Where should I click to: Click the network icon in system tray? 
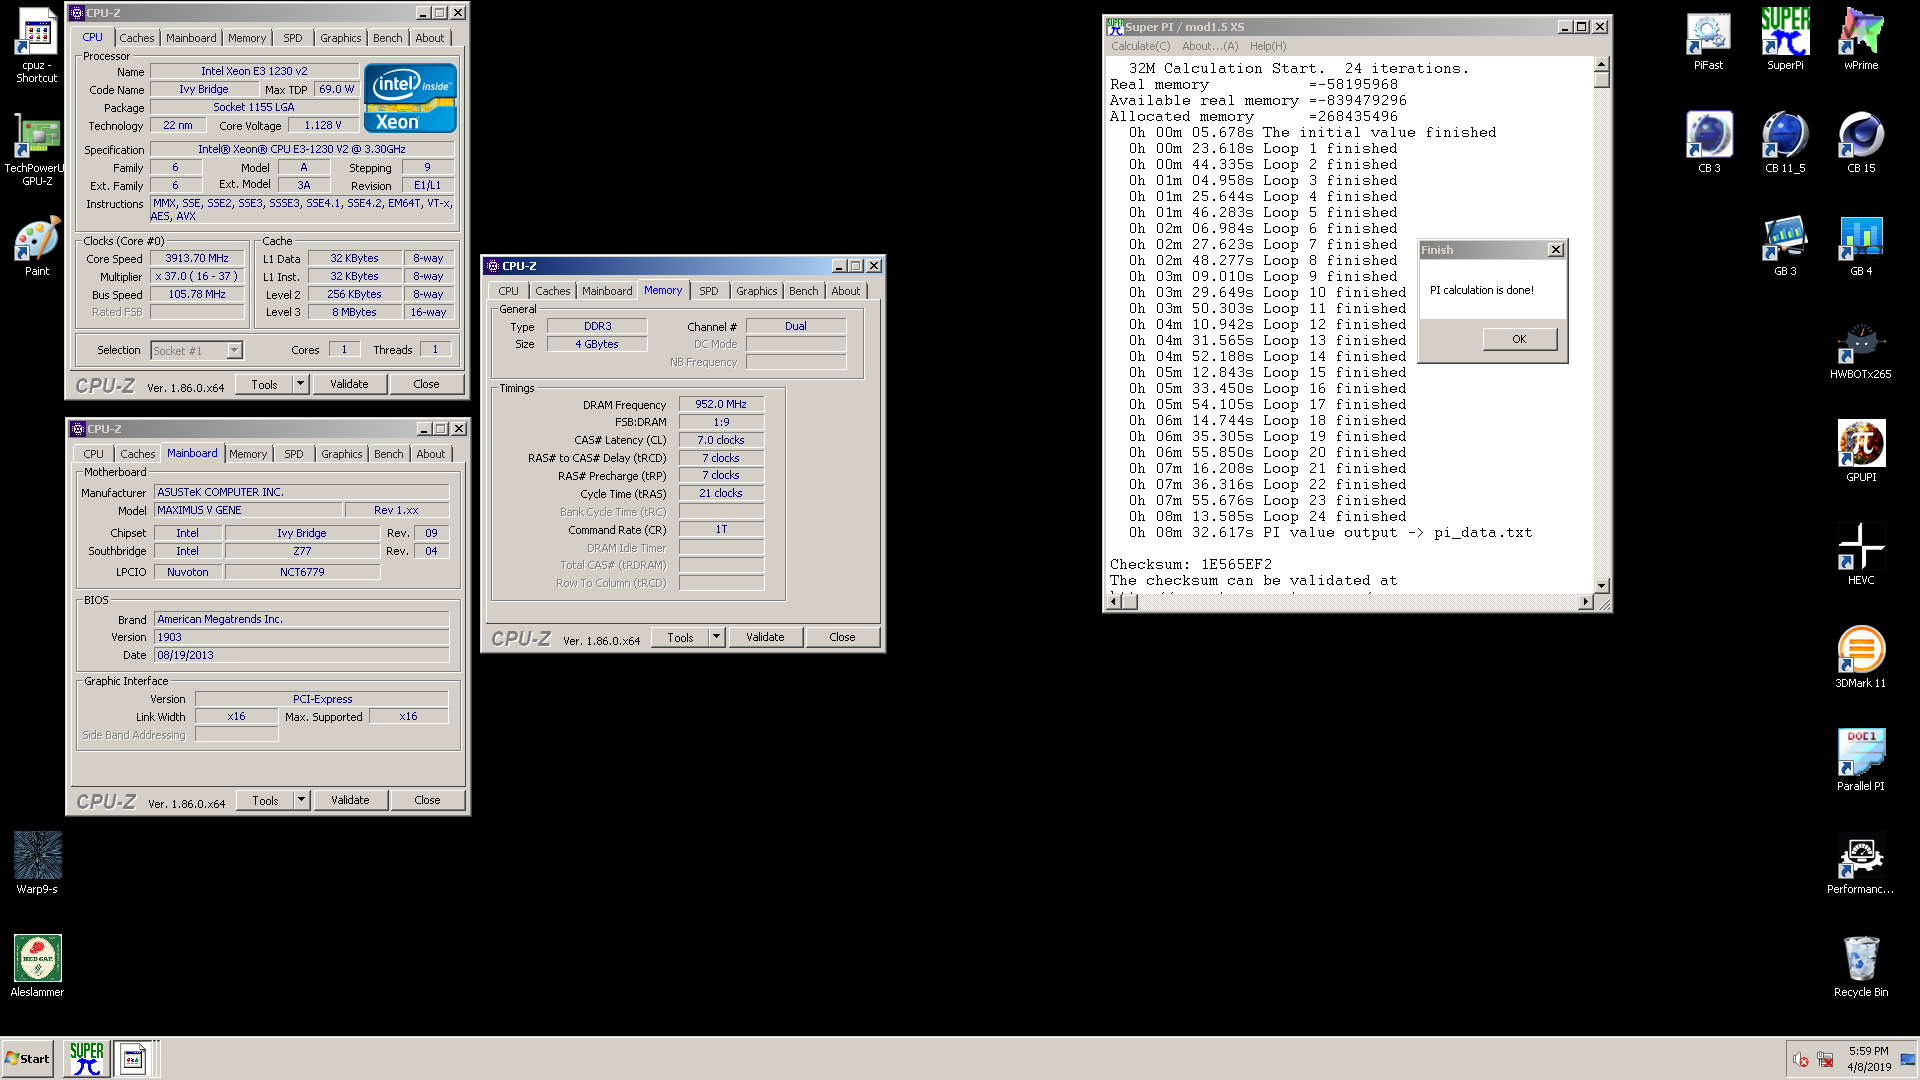(x=1825, y=1059)
